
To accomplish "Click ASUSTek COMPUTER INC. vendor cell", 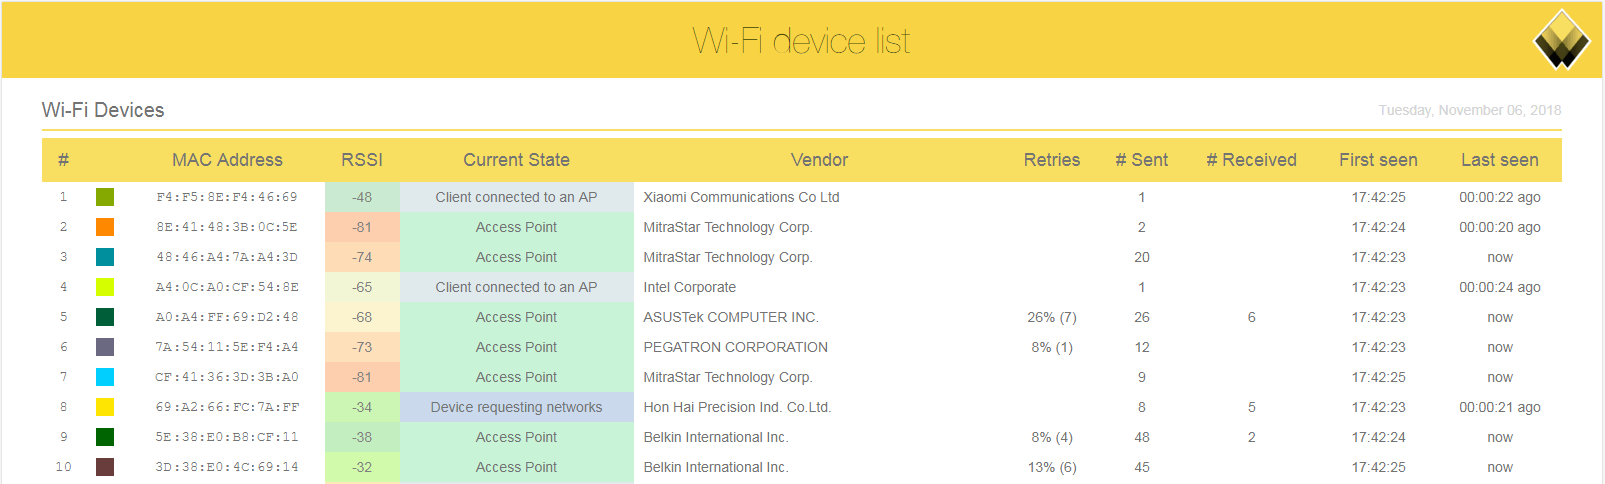I will tap(731, 317).
